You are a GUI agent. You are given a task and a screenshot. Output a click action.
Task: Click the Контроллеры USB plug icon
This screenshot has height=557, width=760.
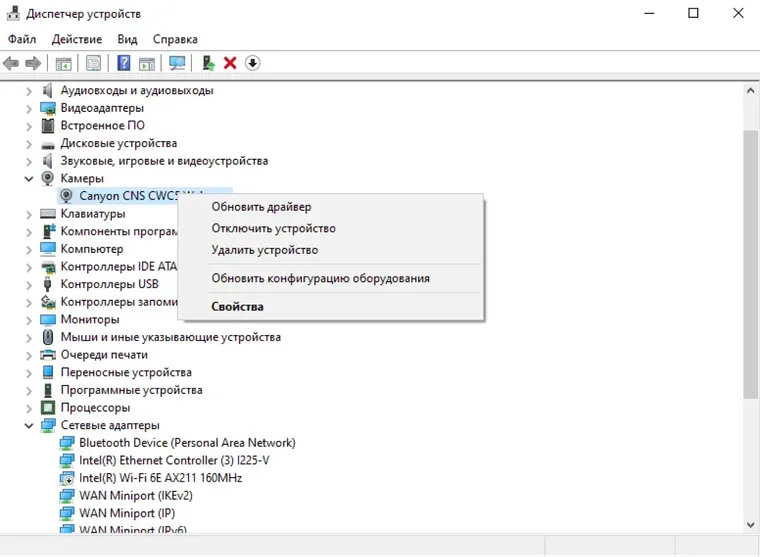48,284
